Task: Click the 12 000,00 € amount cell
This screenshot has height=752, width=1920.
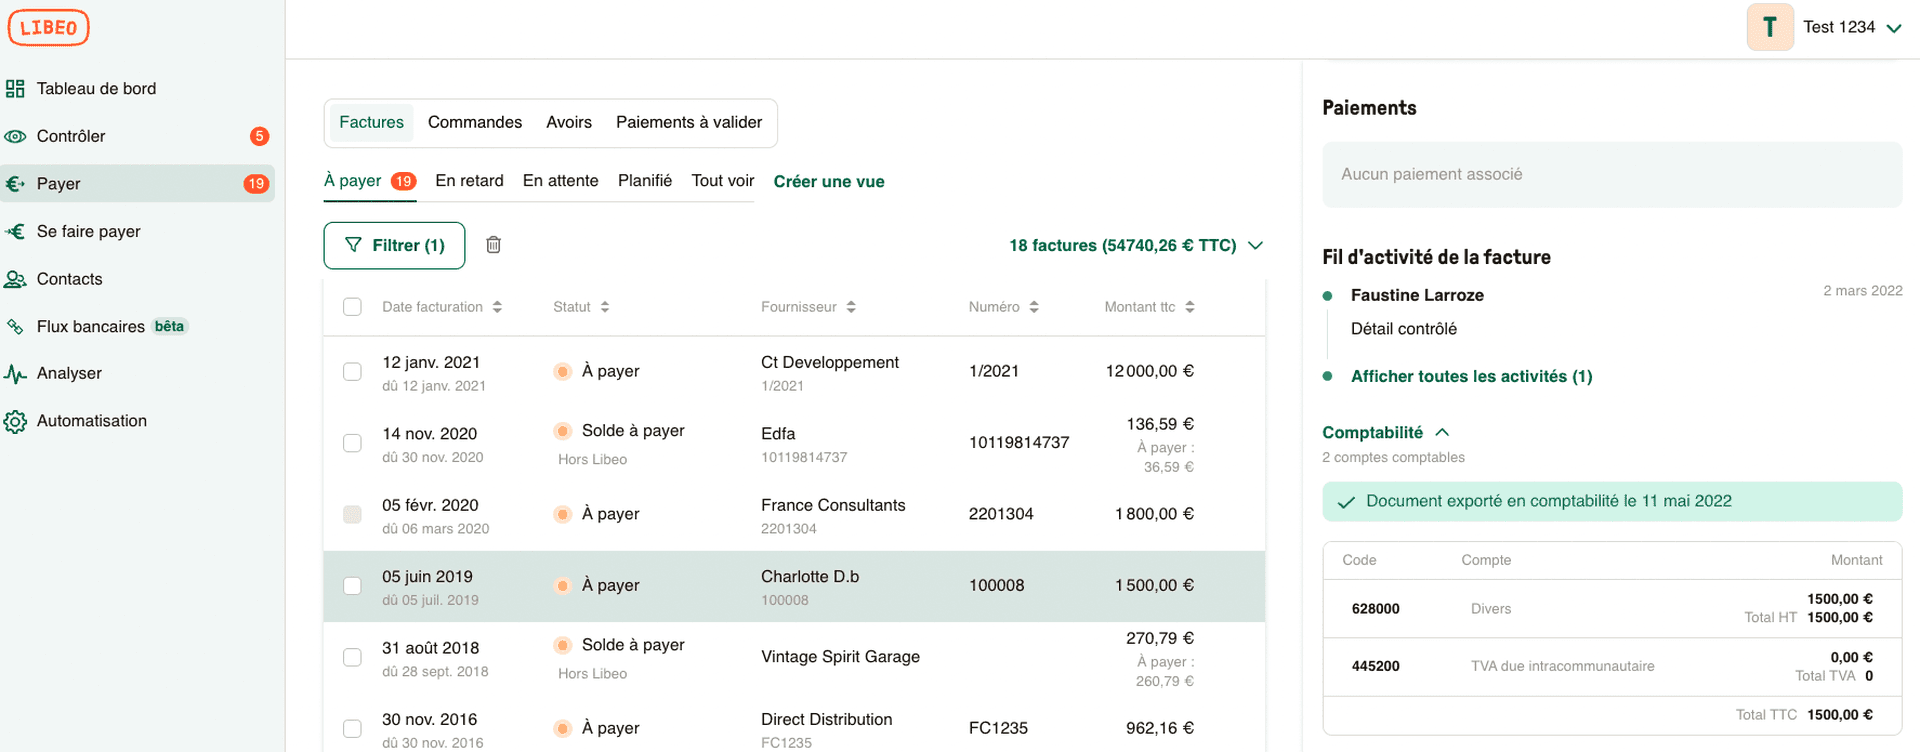Action: (1150, 371)
